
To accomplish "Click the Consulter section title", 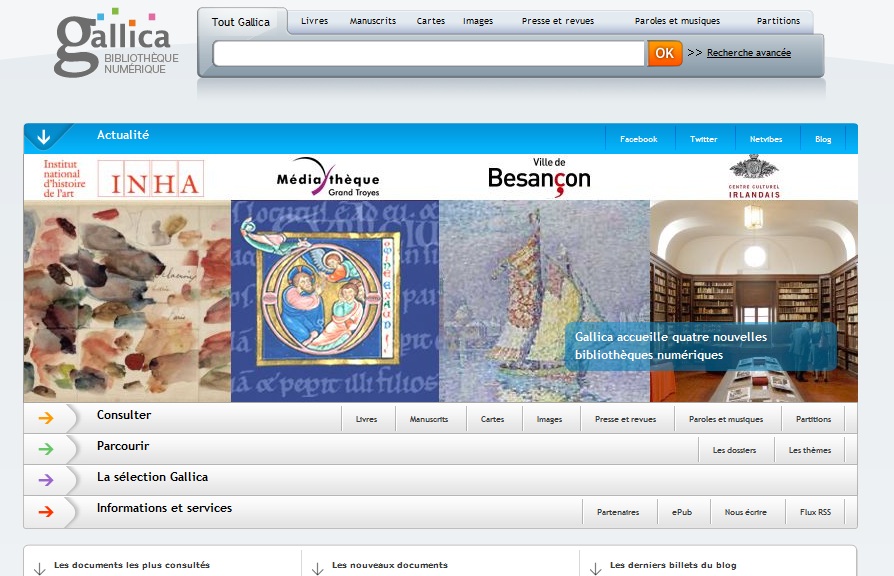I will [124, 415].
